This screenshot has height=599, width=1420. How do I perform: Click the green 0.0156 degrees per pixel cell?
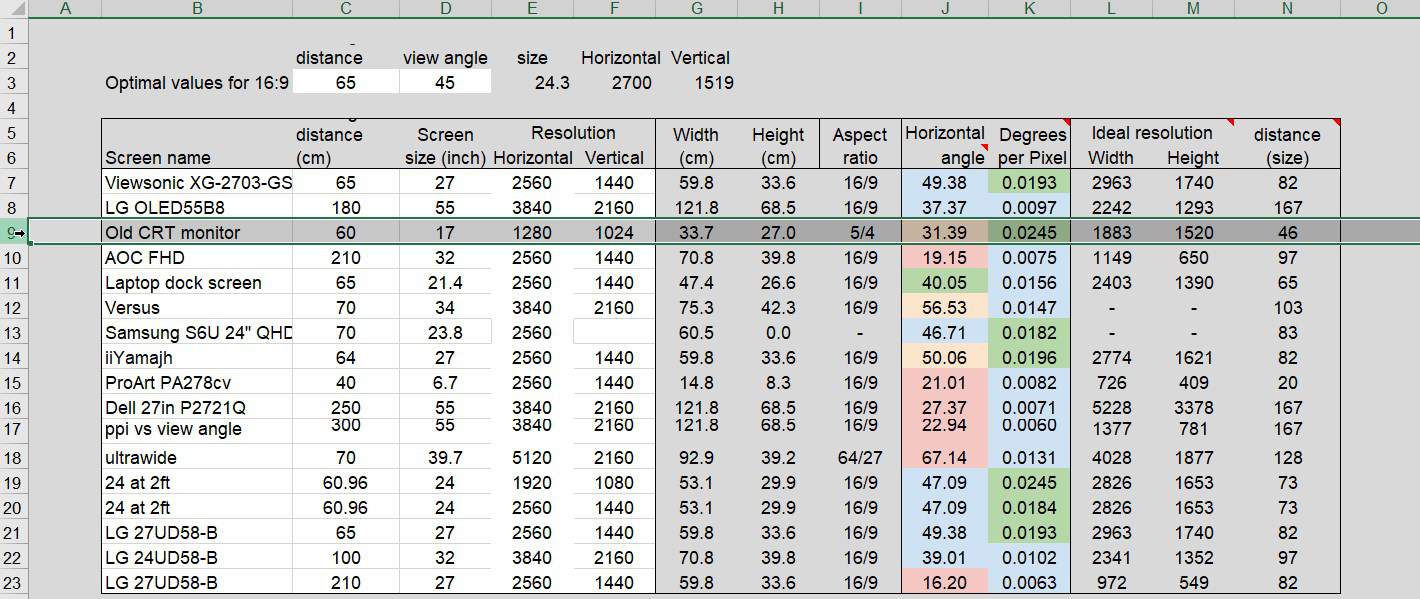(x=1029, y=283)
